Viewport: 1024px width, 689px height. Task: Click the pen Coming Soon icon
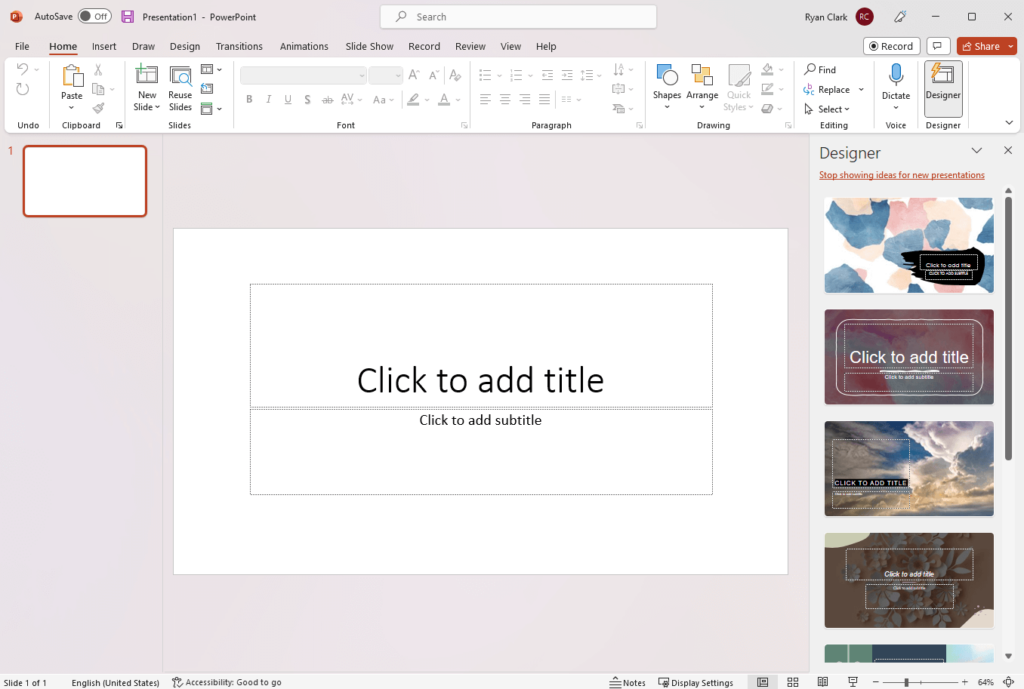pyautogui.click(x=900, y=17)
